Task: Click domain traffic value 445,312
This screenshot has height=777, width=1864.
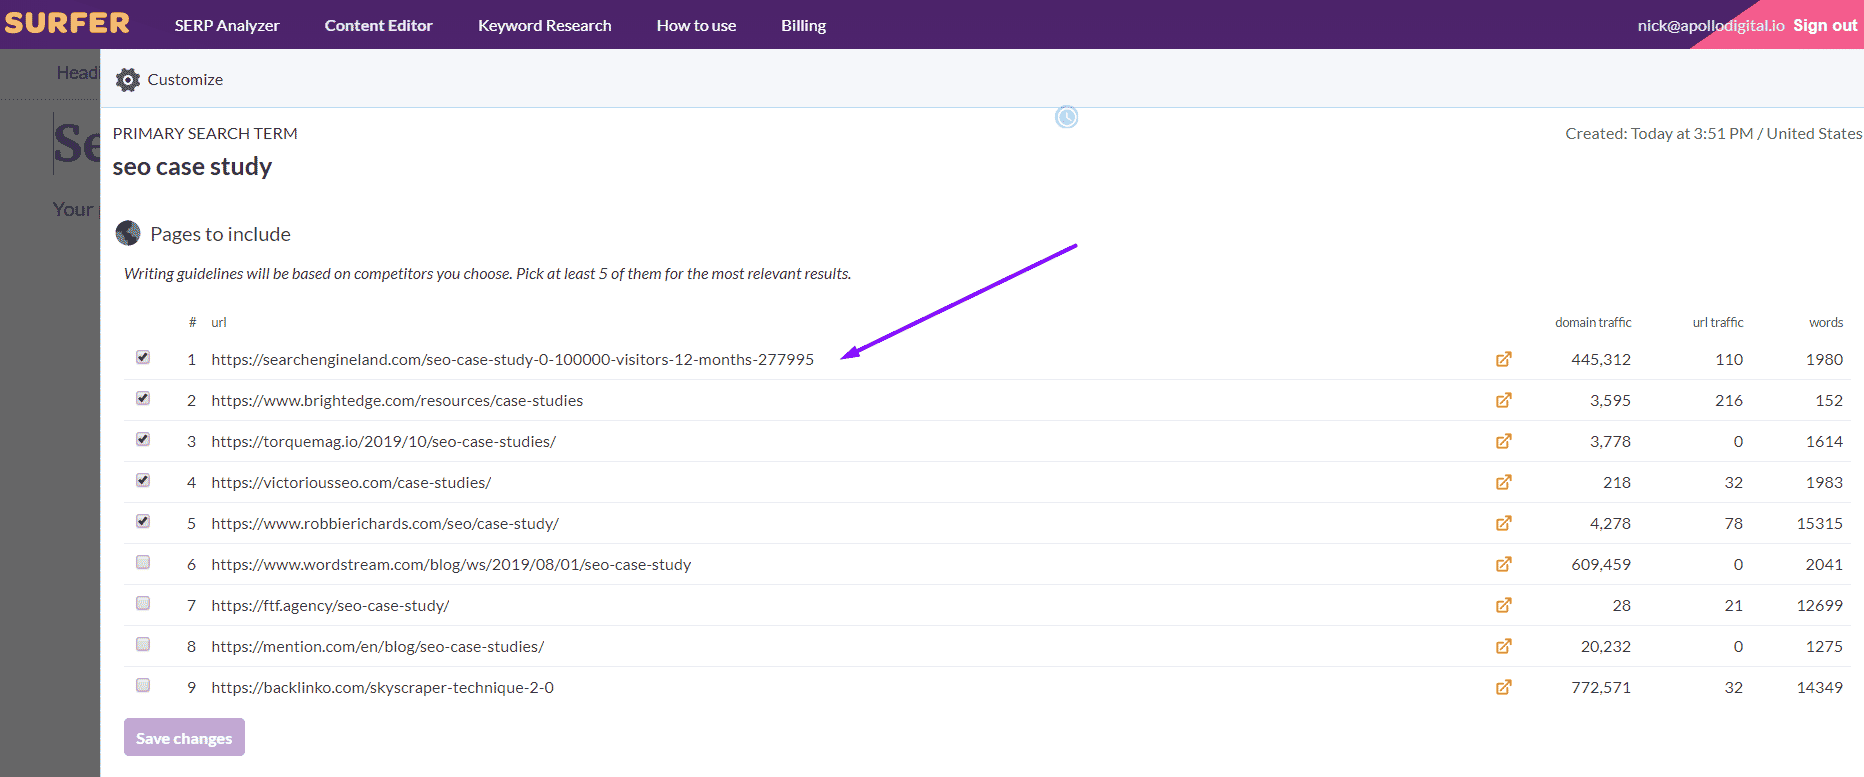Action: click(x=1601, y=360)
